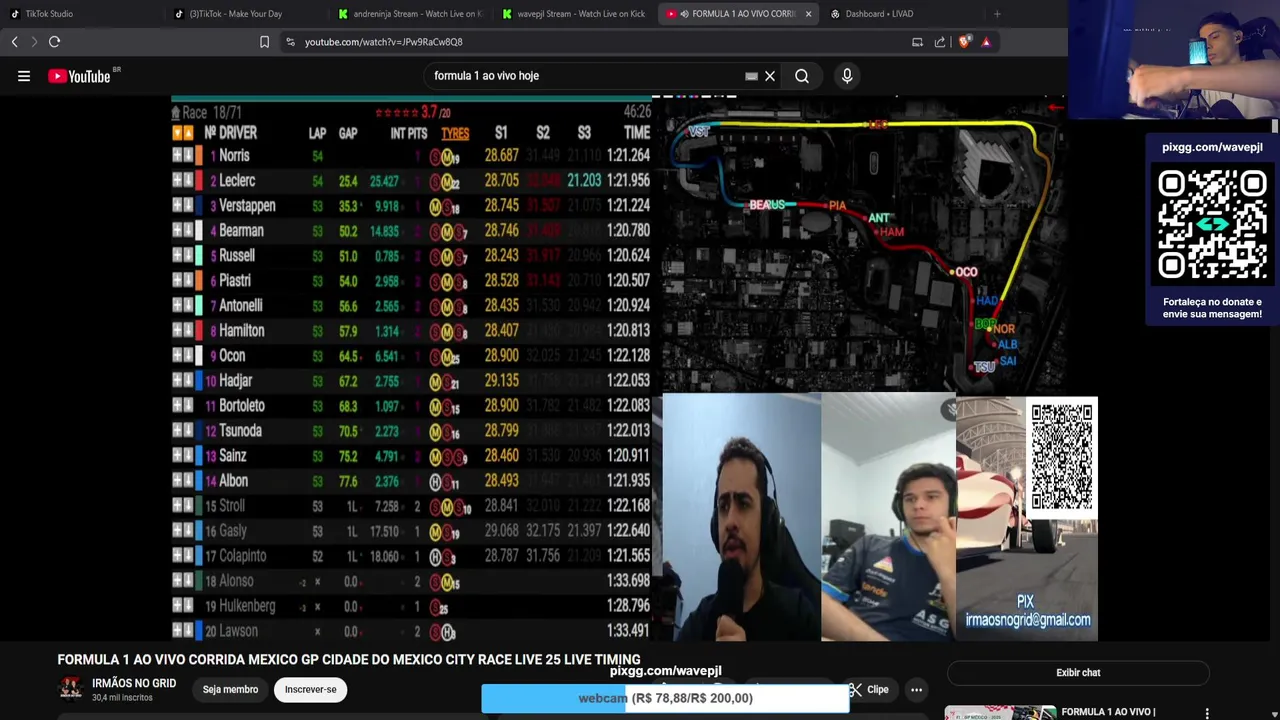Create a clip with the Clipe button
This screenshot has width=1280, height=720.
pos(869,689)
